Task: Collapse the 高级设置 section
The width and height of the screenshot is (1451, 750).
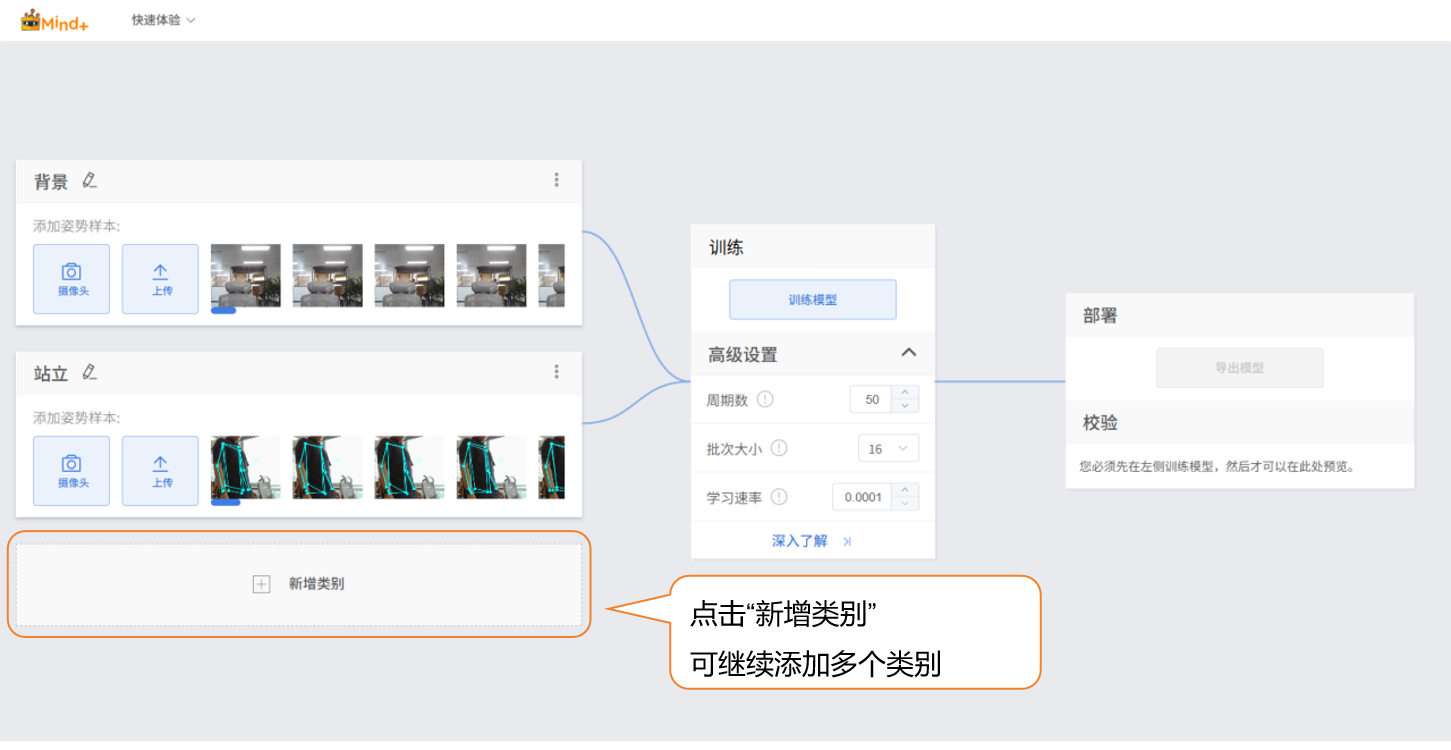Action: coord(908,353)
